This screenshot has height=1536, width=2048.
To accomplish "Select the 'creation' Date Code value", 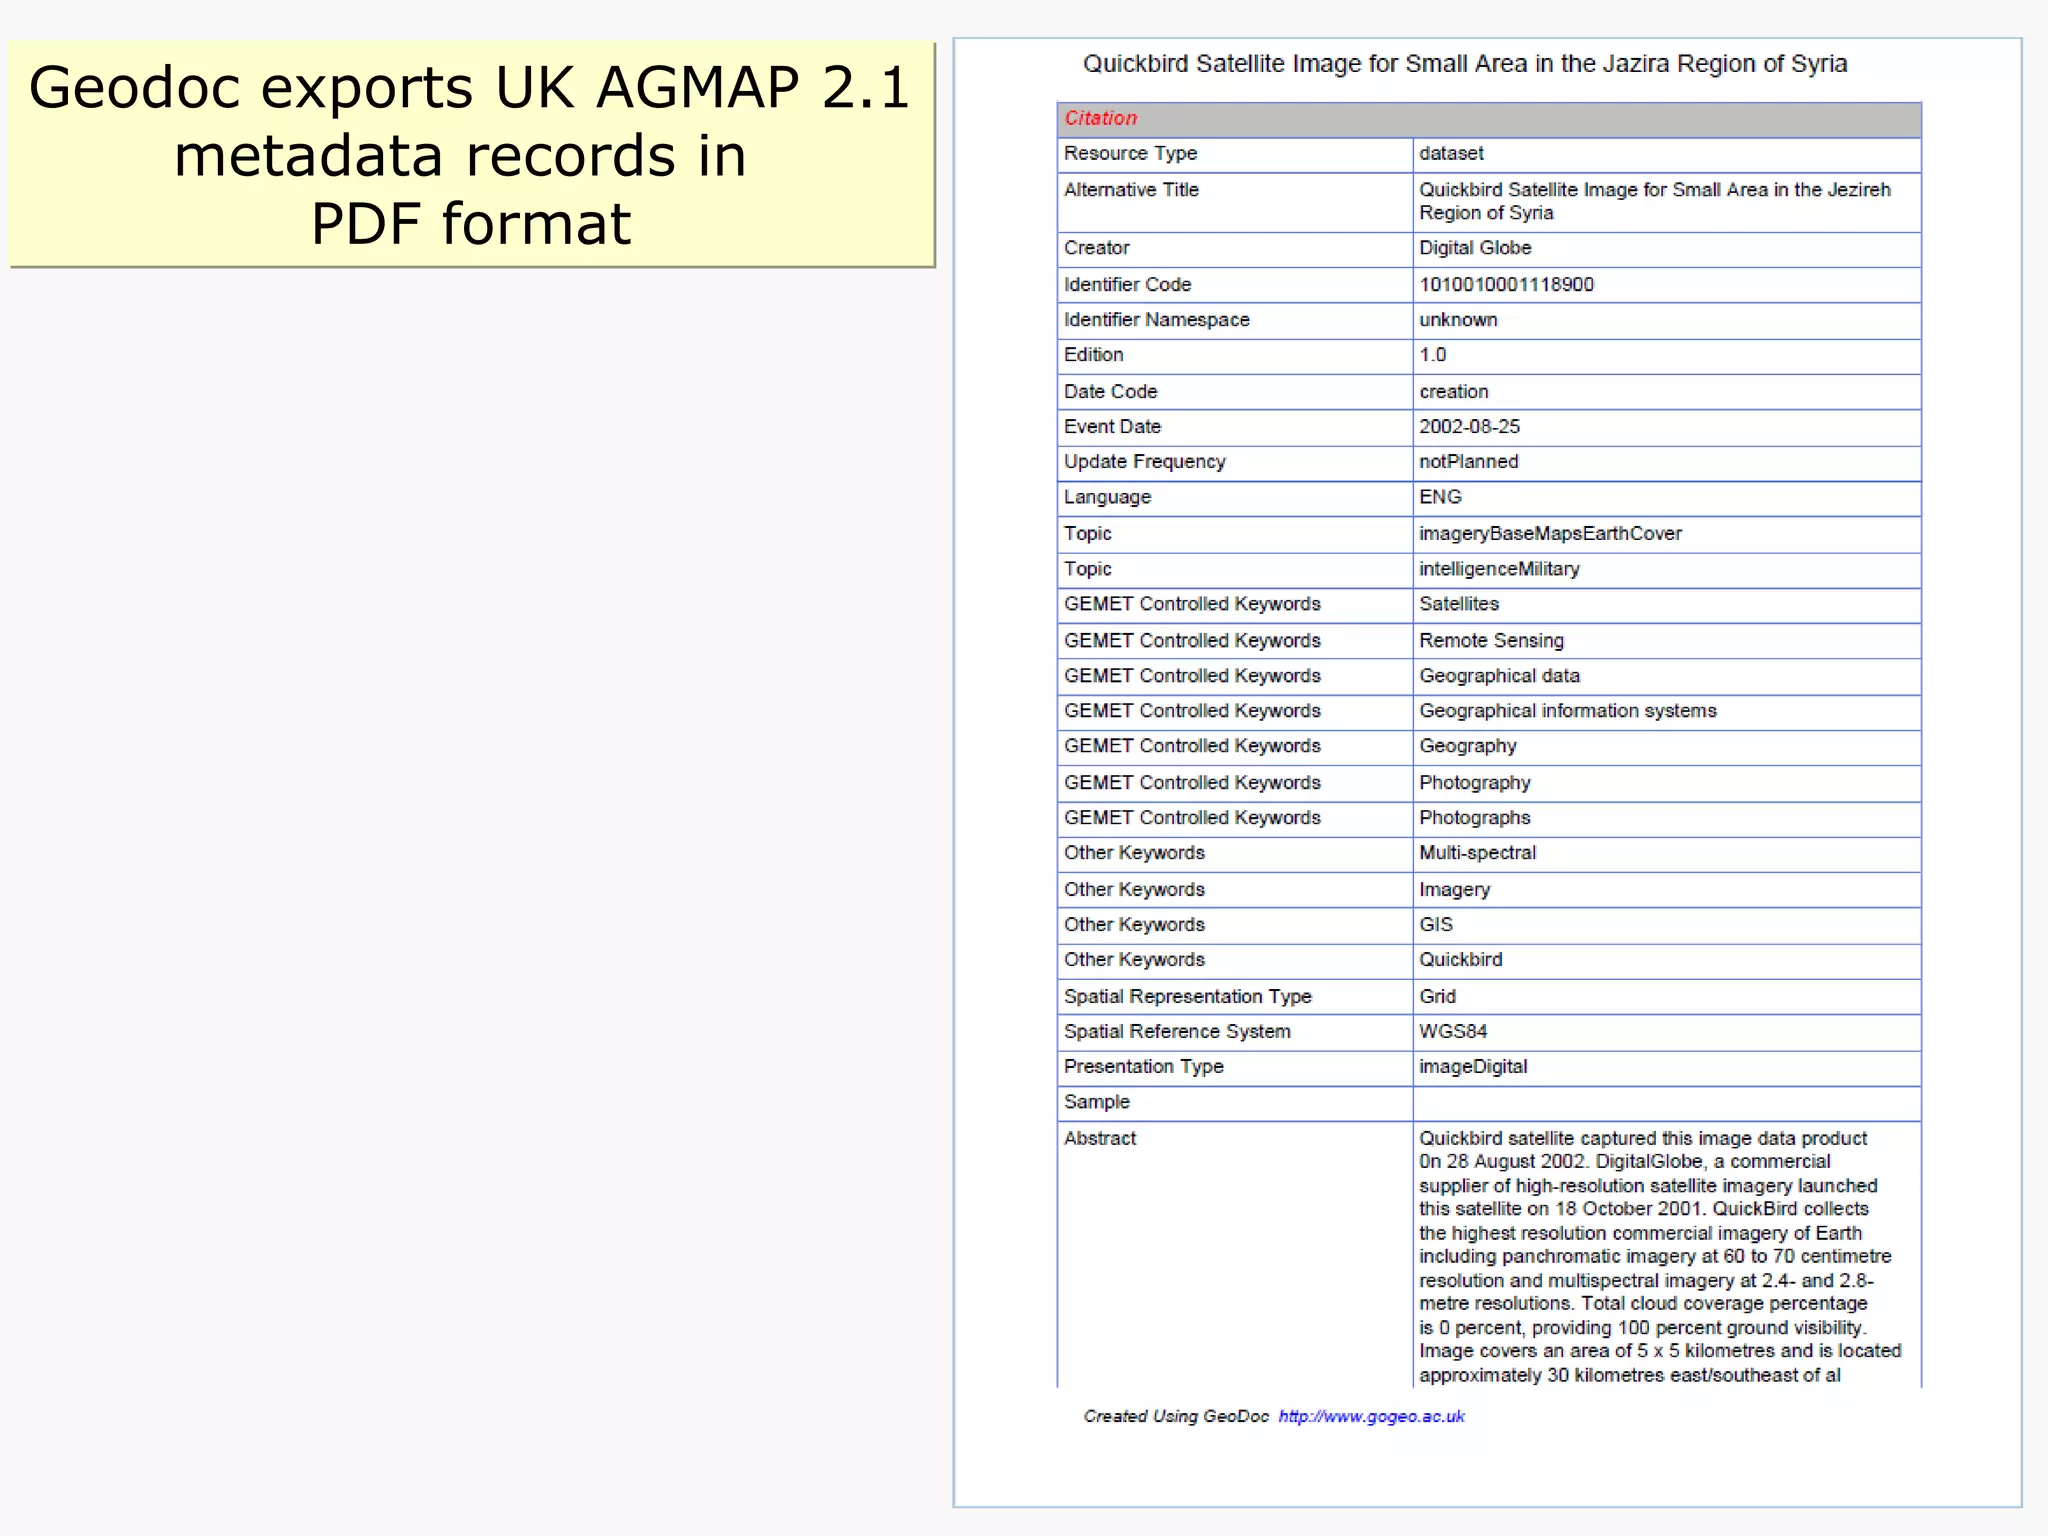I will pyautogui.click(x=1453, y=392).
